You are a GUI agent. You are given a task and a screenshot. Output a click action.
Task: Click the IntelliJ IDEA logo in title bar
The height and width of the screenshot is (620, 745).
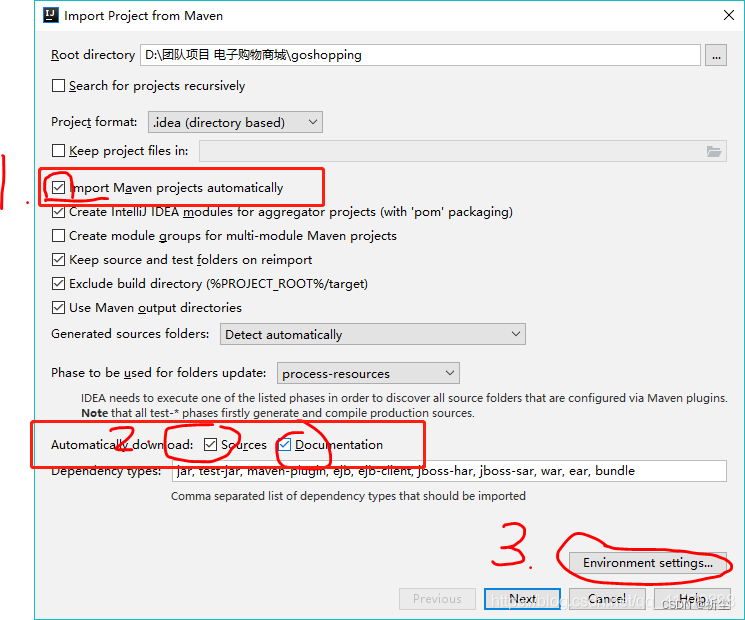click(x=51, y=16)
